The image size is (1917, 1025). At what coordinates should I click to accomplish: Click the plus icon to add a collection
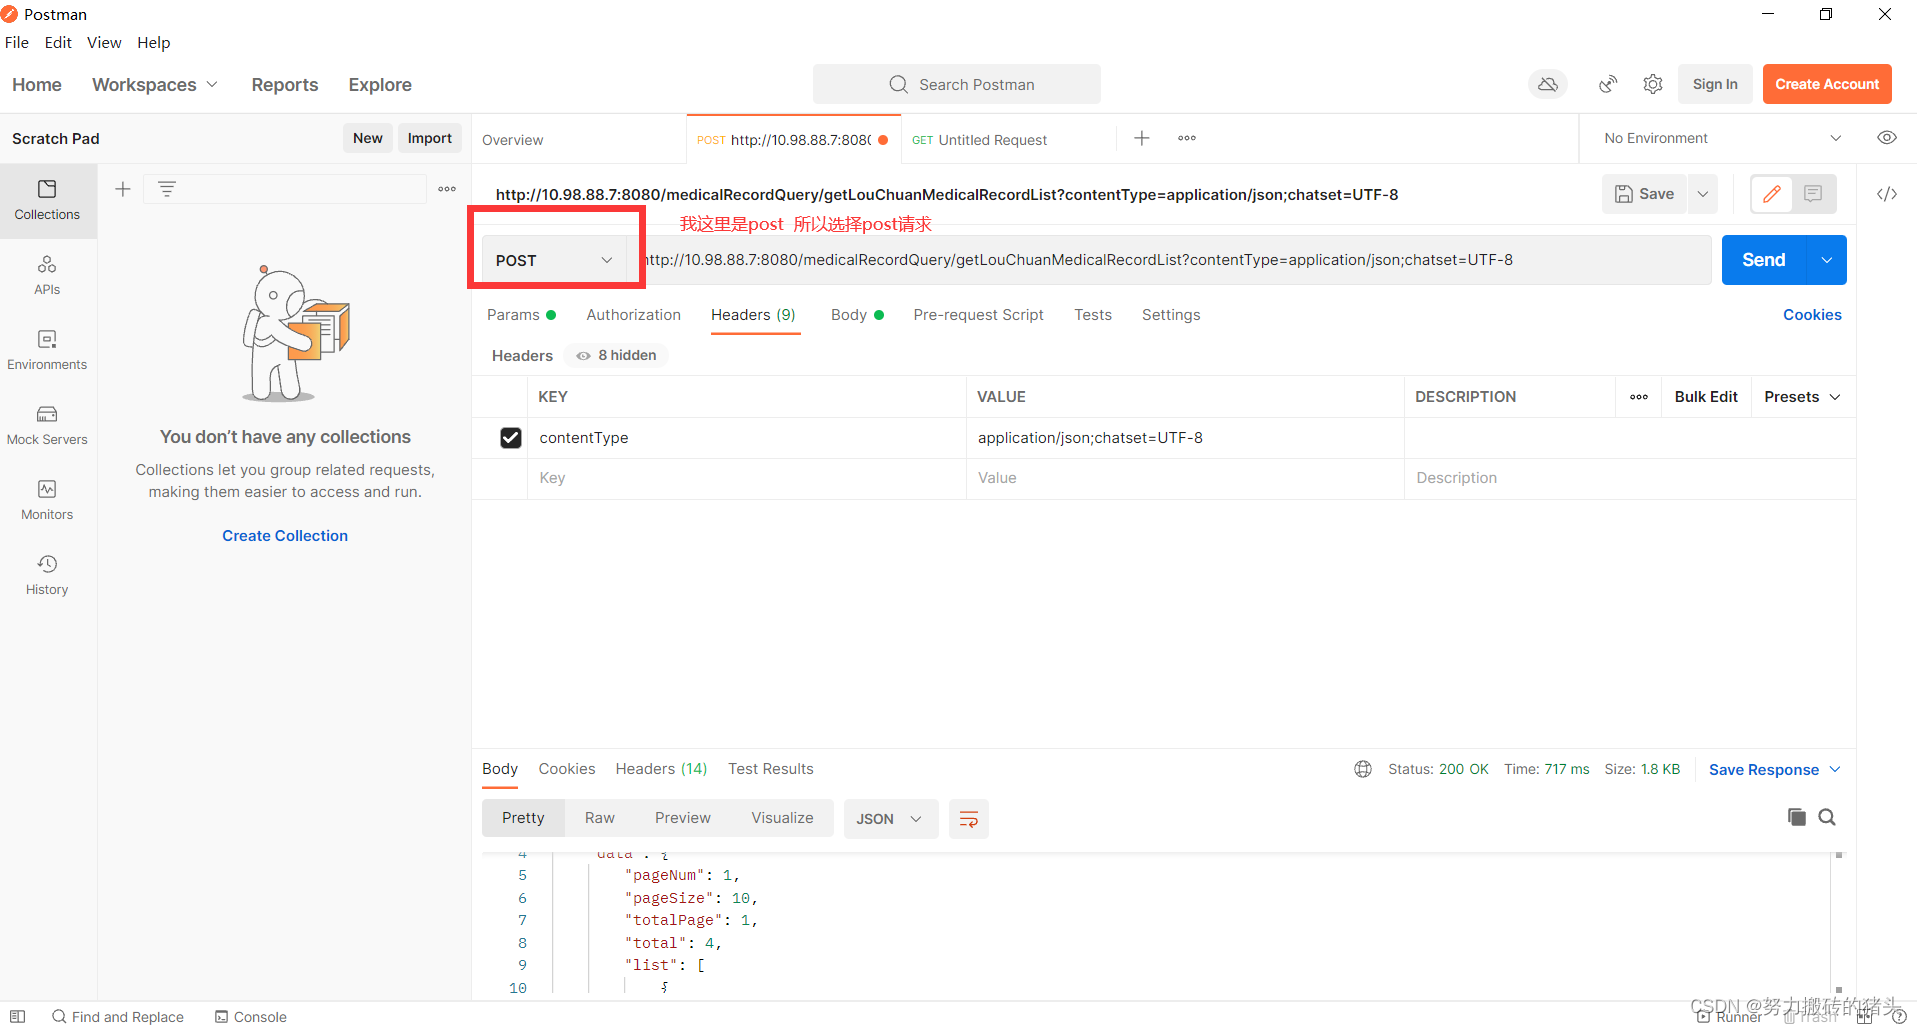(123, 189)
